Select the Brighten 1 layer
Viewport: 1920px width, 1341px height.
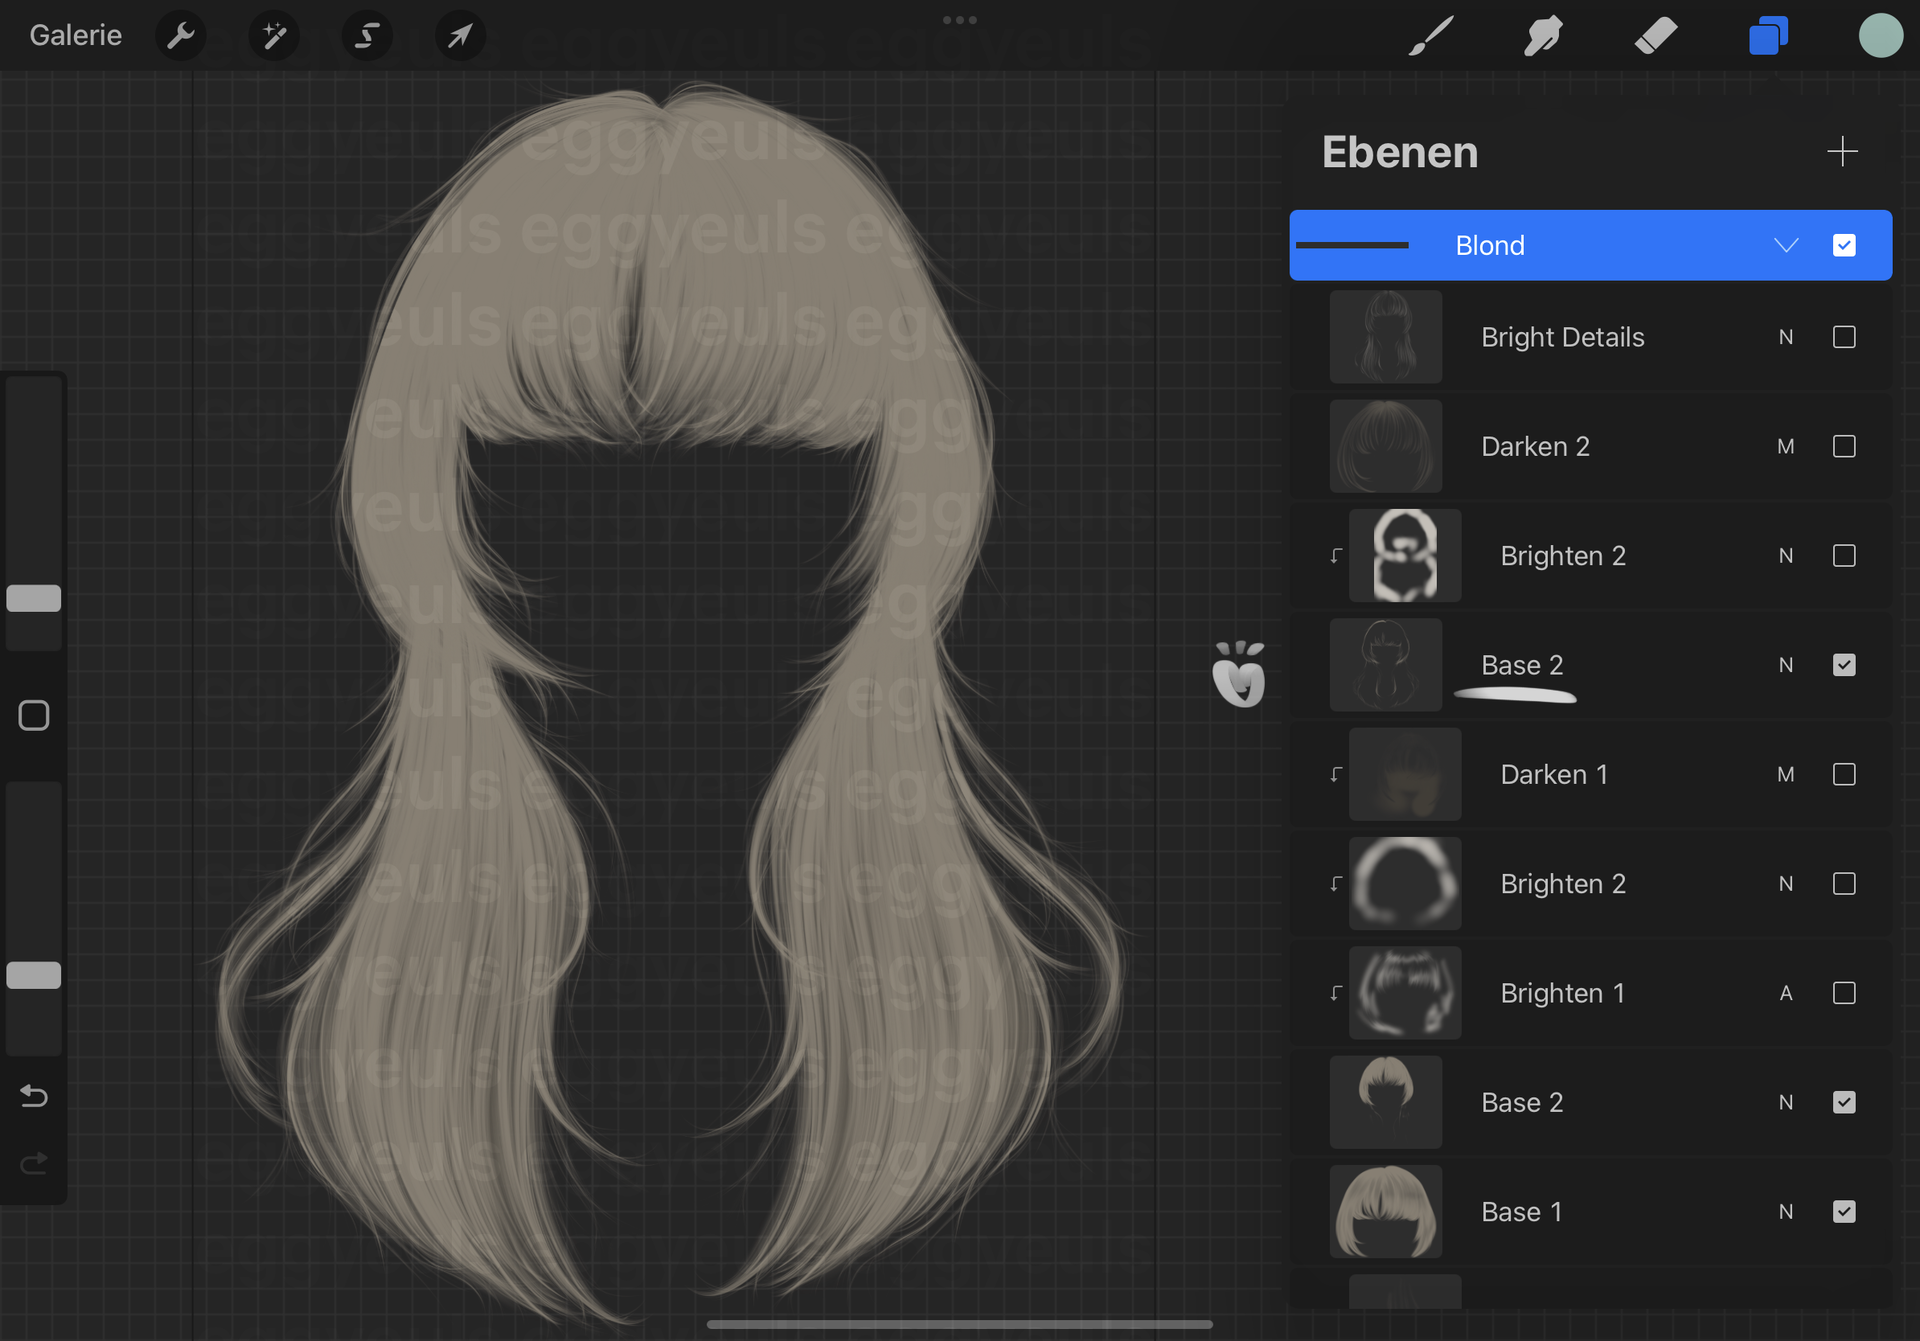pos(1562,993)
